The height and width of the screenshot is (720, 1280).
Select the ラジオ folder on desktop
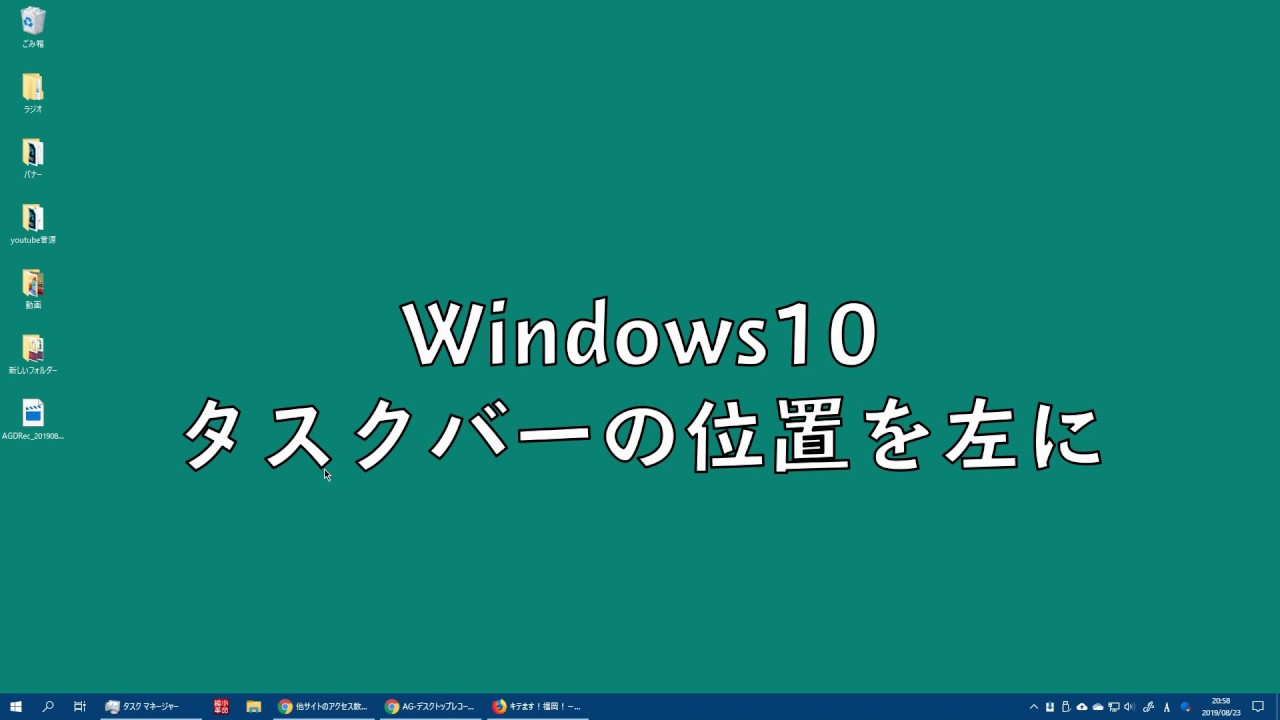33,93
